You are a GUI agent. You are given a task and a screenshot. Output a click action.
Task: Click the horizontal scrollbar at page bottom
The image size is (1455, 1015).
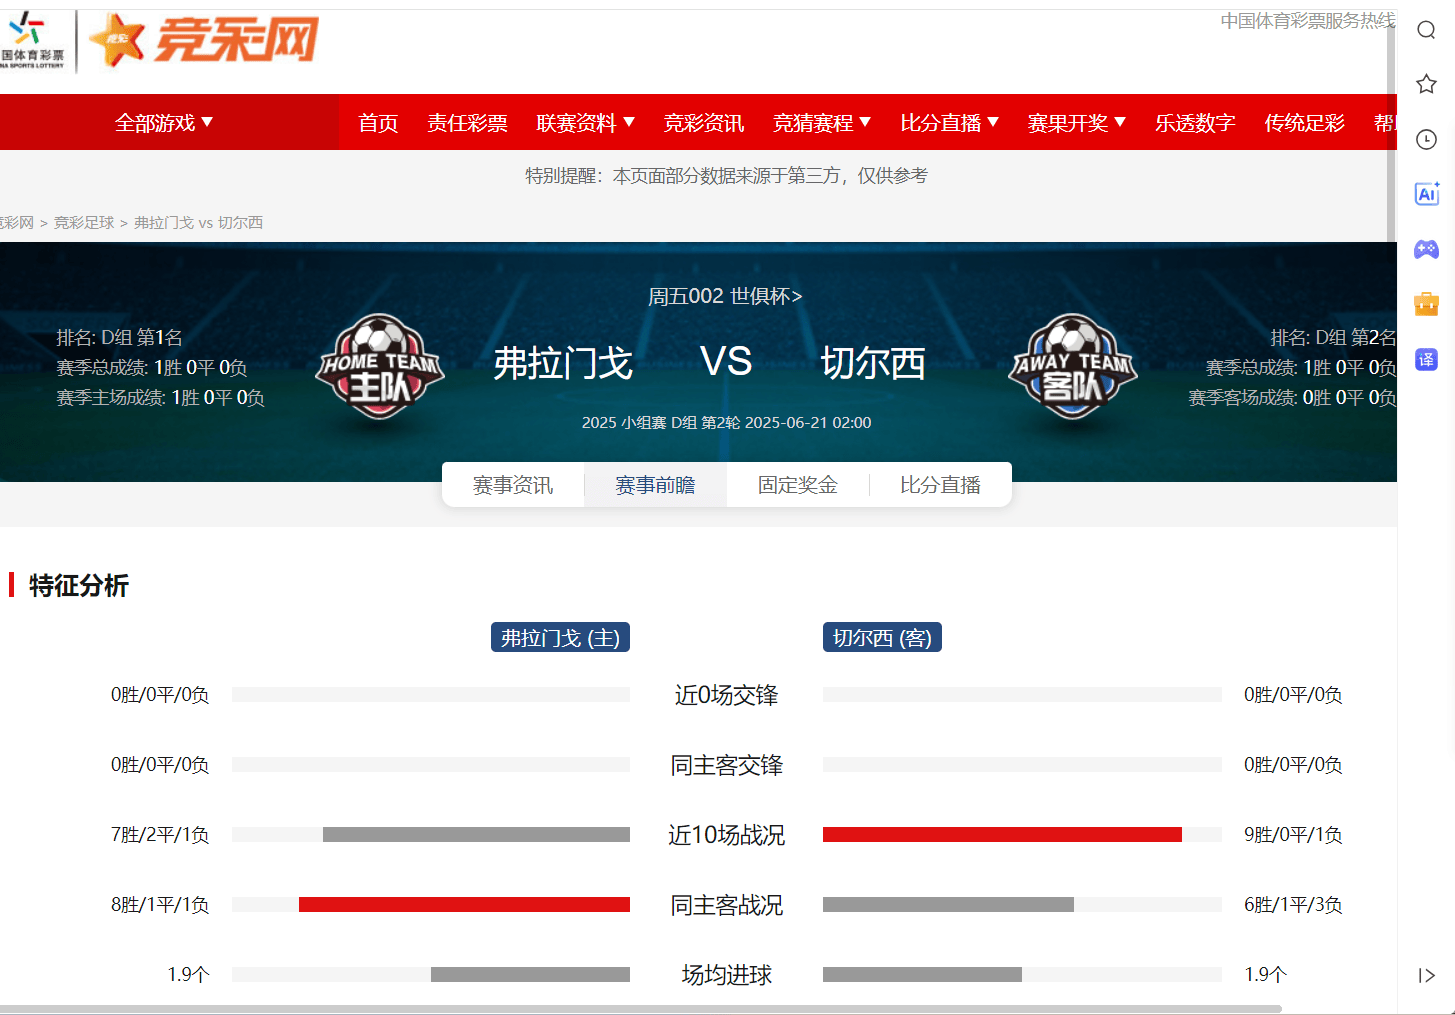coord(640,1009)
